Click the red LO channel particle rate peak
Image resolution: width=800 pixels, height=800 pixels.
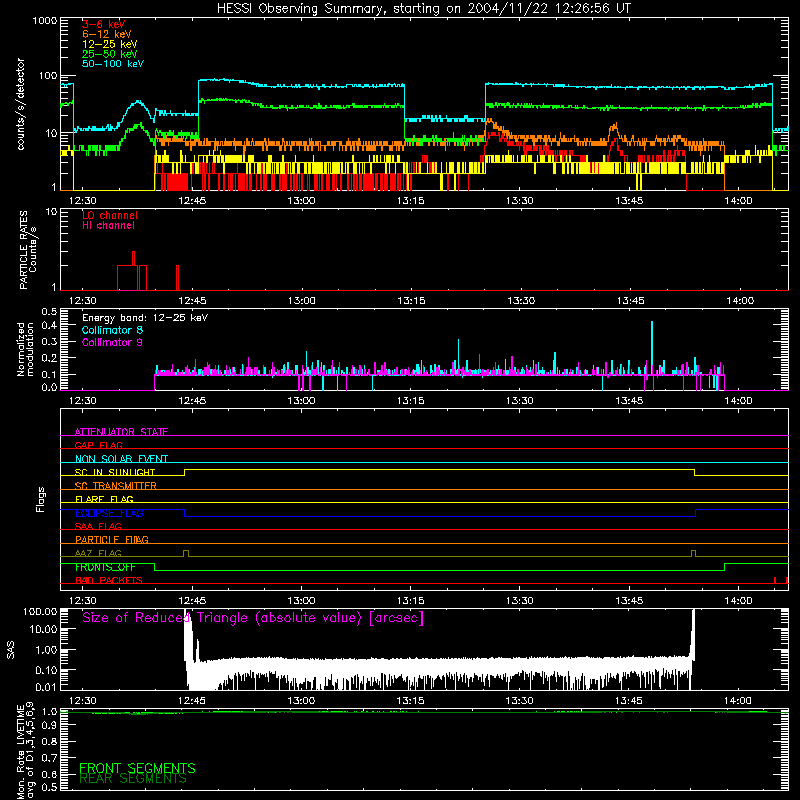[133, 258]
